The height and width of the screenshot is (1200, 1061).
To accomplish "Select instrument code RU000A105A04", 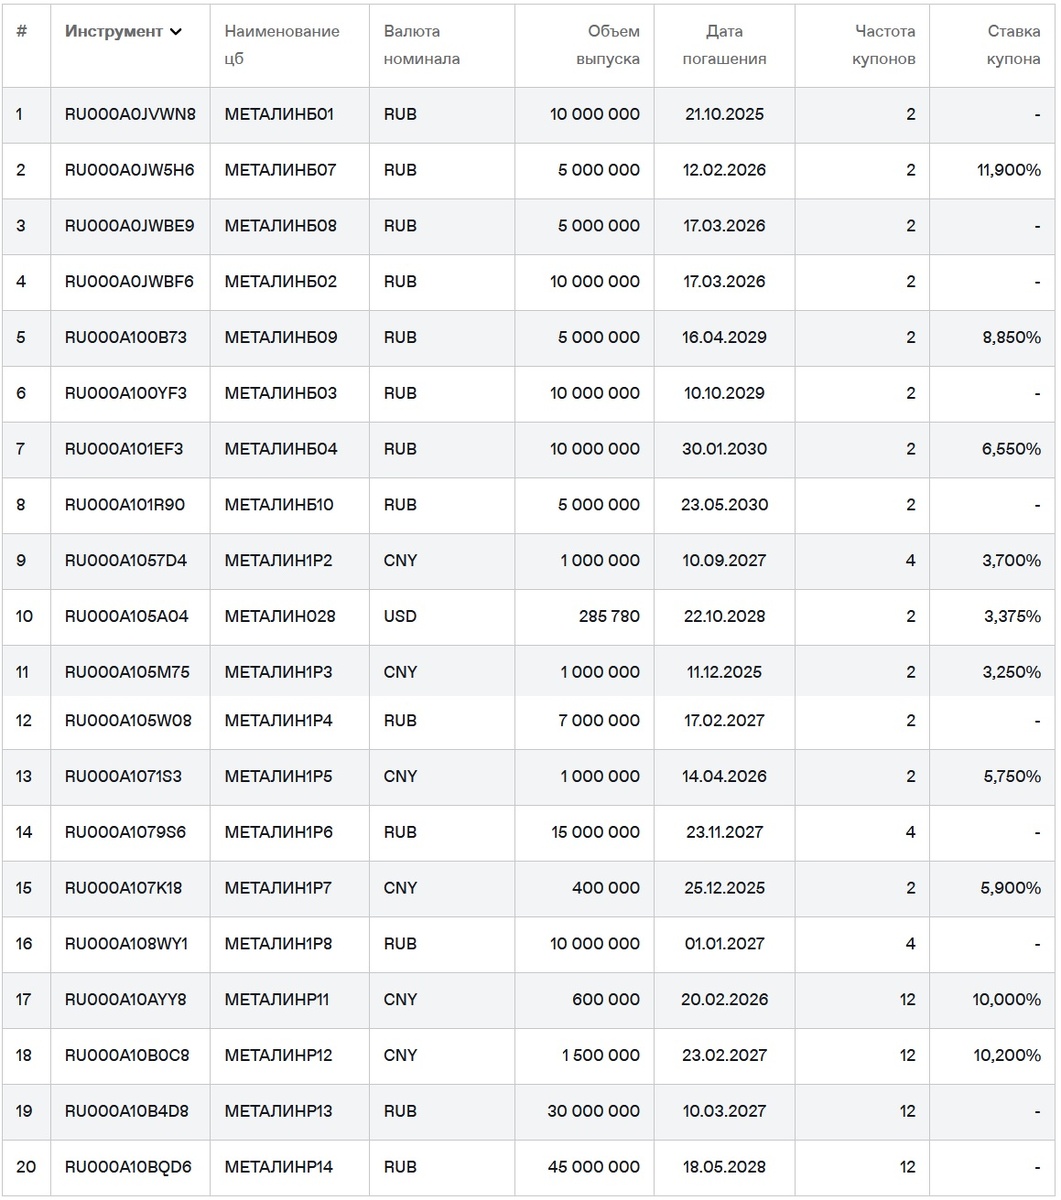I will pos(126,618).
